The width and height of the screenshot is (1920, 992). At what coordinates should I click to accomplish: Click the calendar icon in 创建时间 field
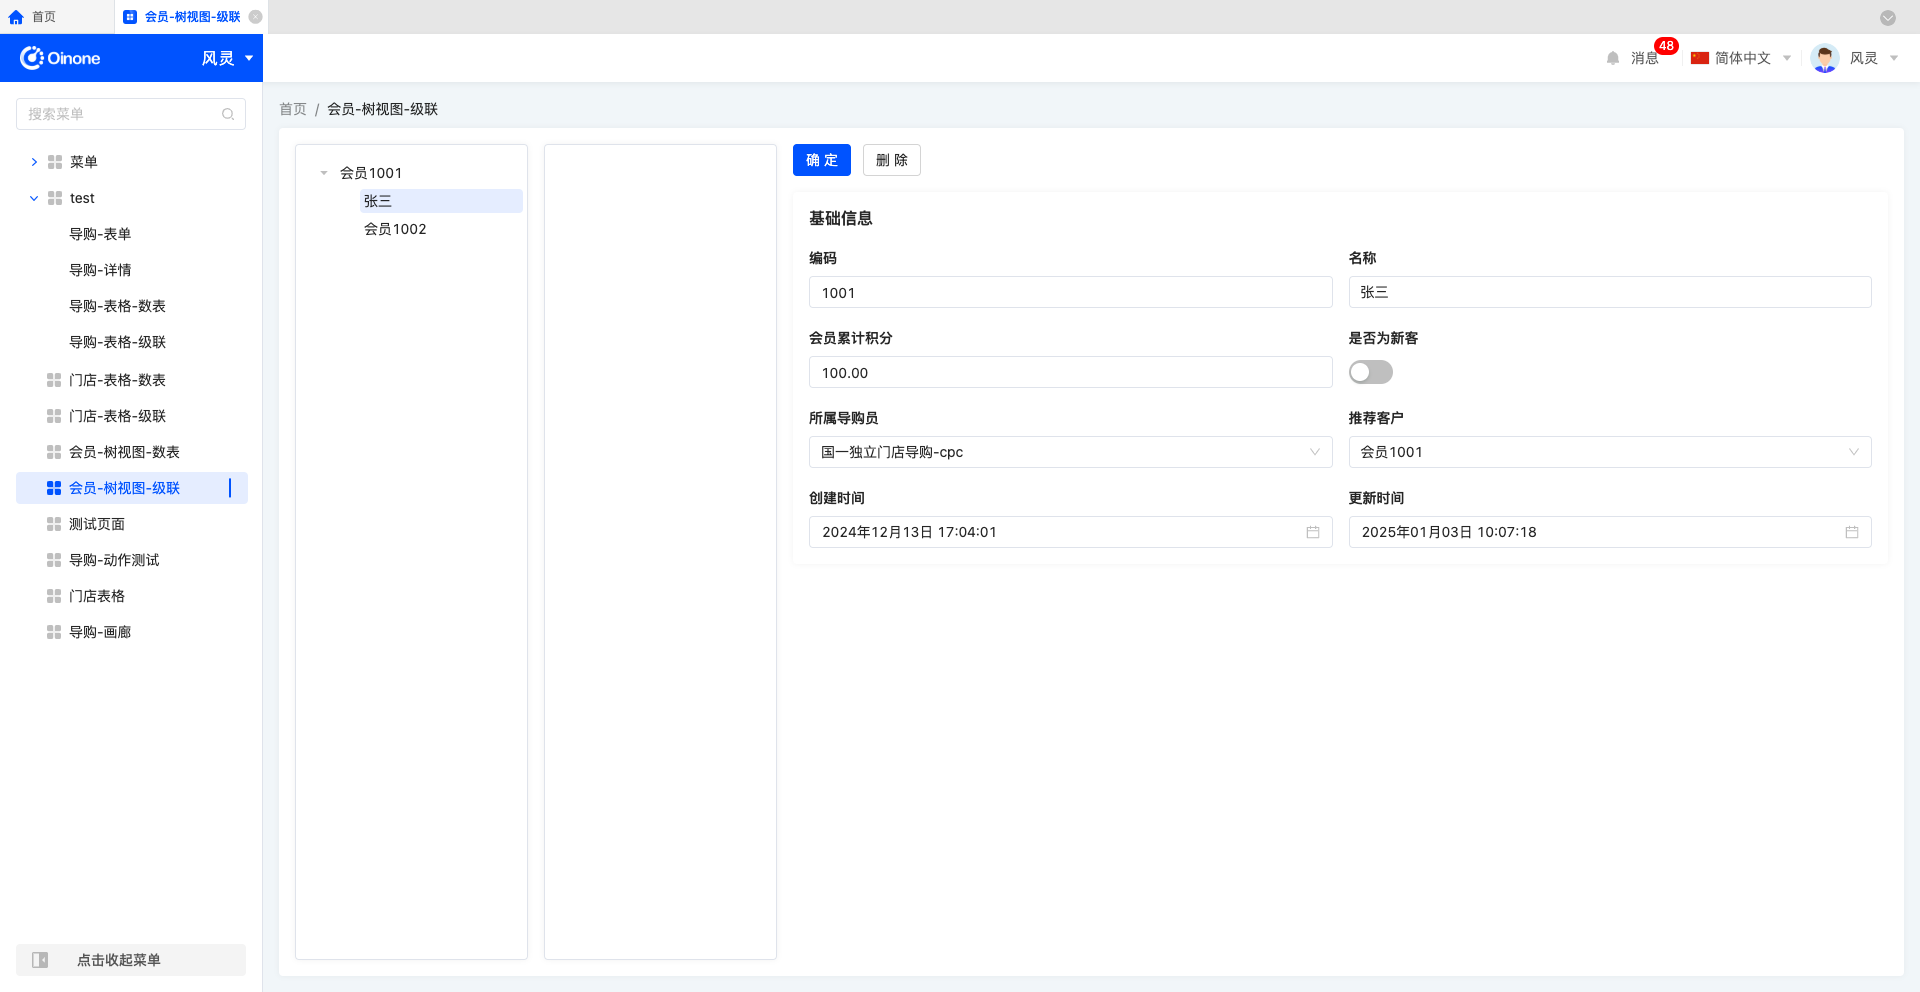(x=1312, y=532)
